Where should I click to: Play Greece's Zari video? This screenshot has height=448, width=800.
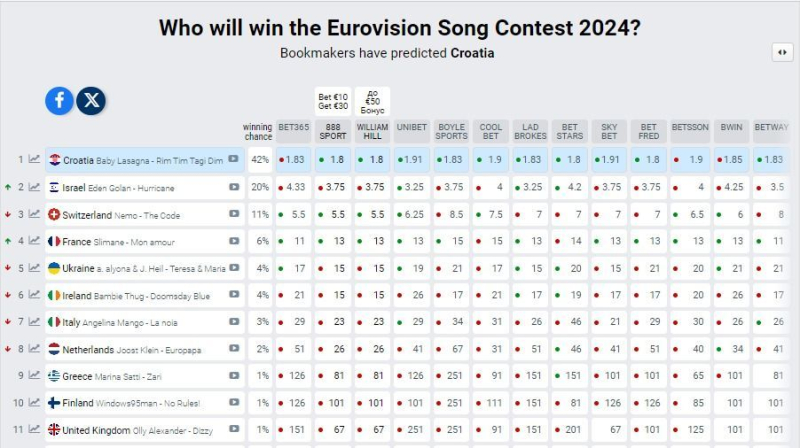(x=234, y=376)
